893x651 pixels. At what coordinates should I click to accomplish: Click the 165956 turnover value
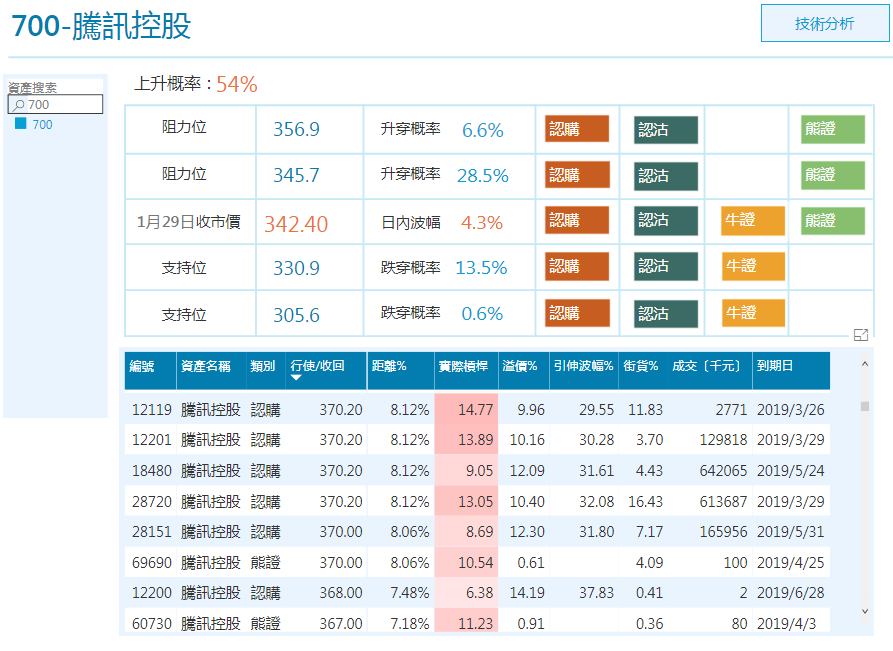[x=723, y=532]
